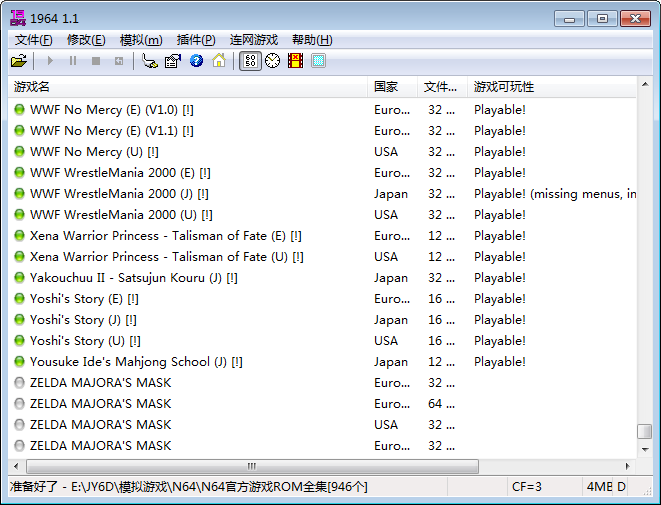Image resolution: width=661 pixels, height=505 pixels.
Task: Click the full screen toolbar icon
Action: click(x=318, y=61)
